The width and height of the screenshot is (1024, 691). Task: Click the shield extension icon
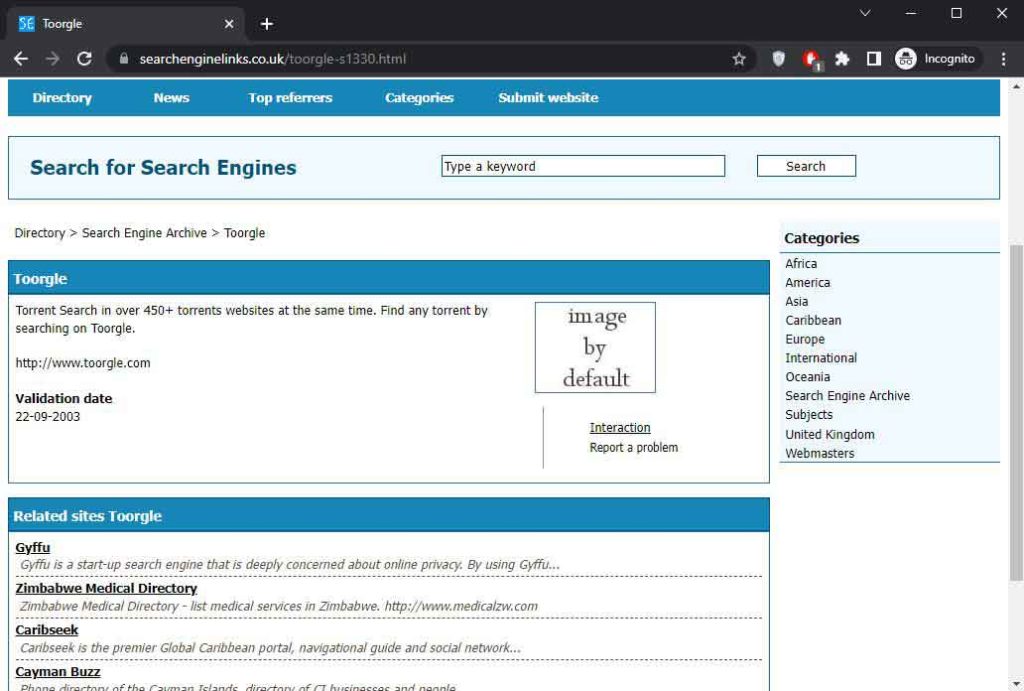pos(778,59)
